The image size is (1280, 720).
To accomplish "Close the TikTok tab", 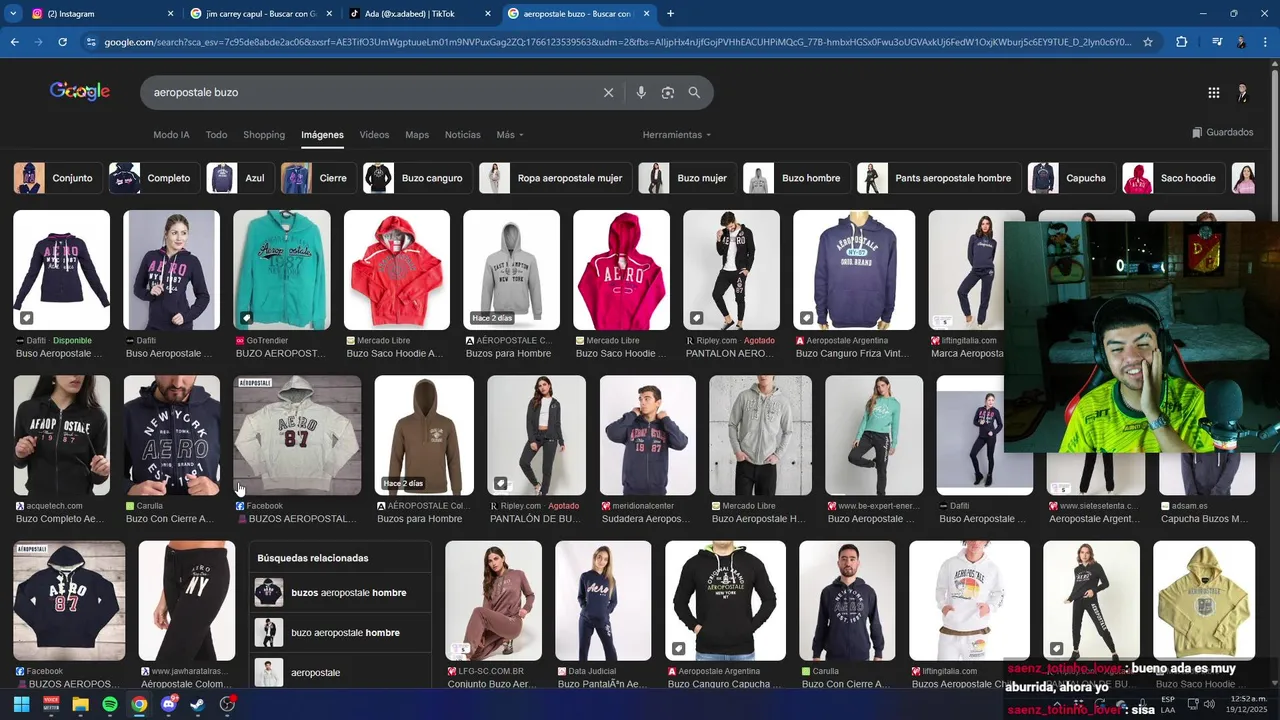I will click(x=488, y=14).
